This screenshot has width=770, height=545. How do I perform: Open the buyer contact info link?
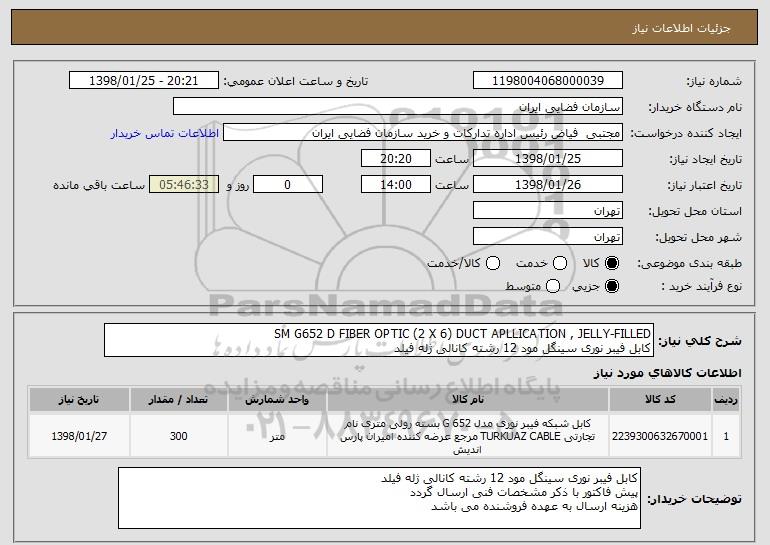point(165,133)
